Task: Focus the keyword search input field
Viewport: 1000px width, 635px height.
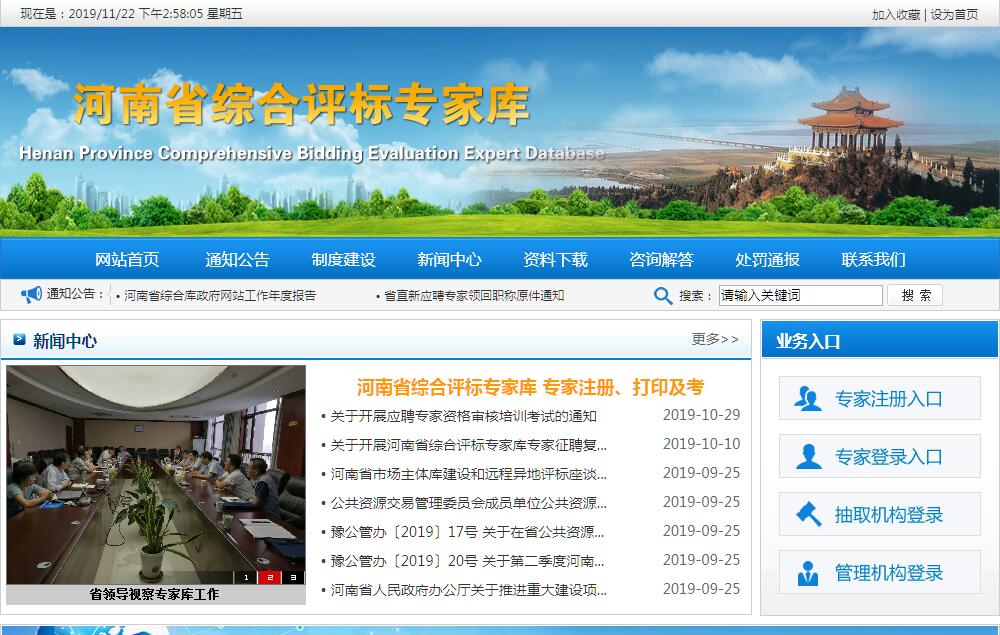Action: [800, 295]
